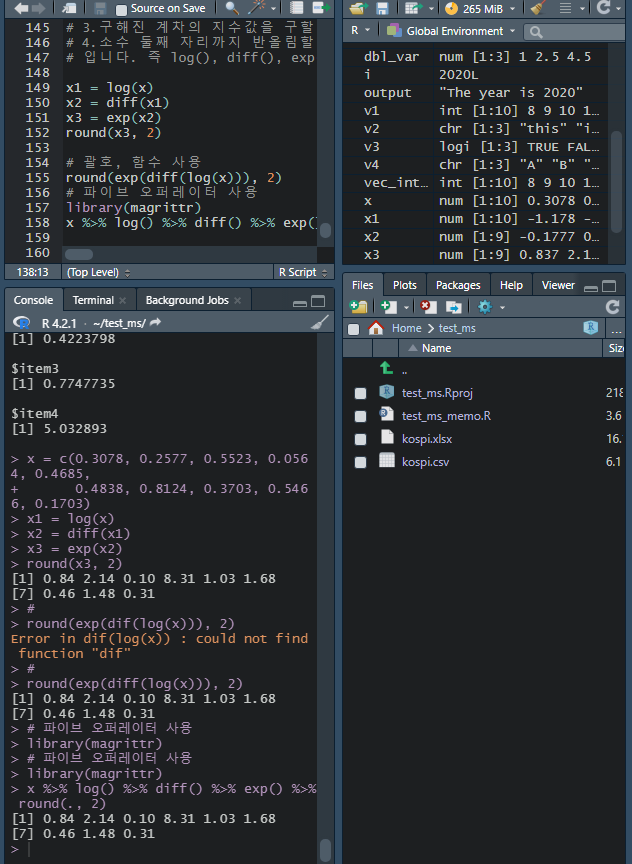View the current working directory arrow

click(155, 322)
